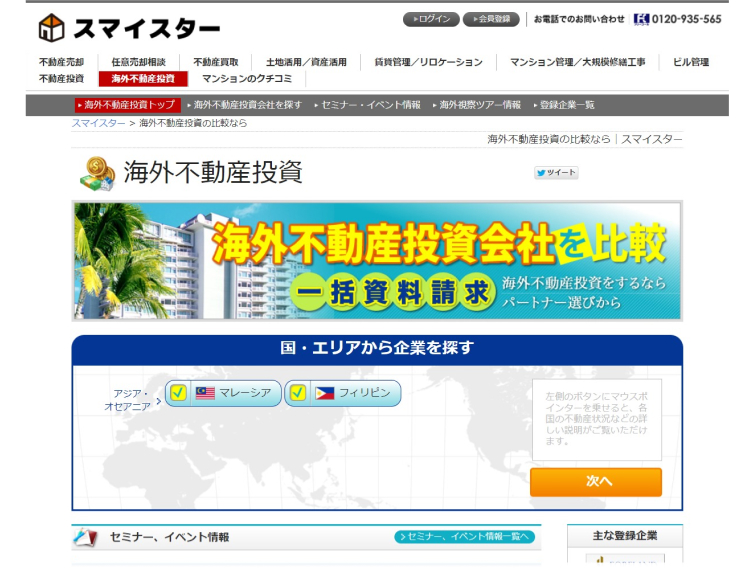Click the スマイスター logo icon

click(52, 27)
